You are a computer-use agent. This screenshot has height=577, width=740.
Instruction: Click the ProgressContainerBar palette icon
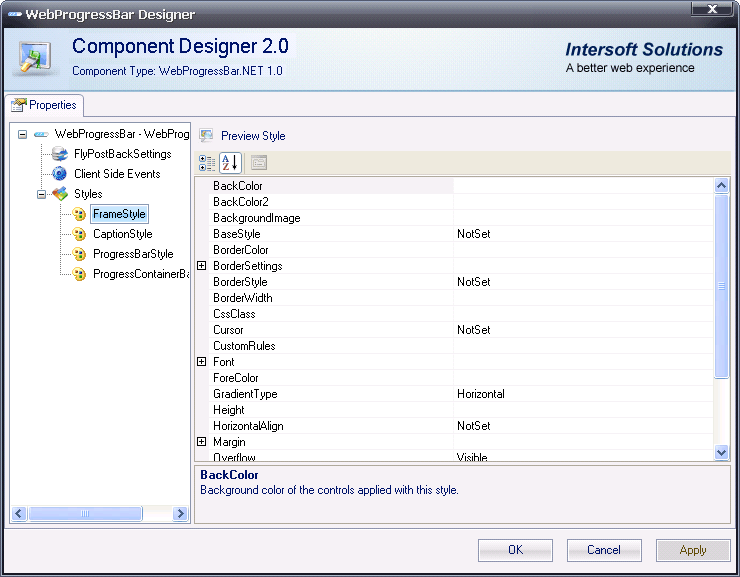click(x=79, y=274)
